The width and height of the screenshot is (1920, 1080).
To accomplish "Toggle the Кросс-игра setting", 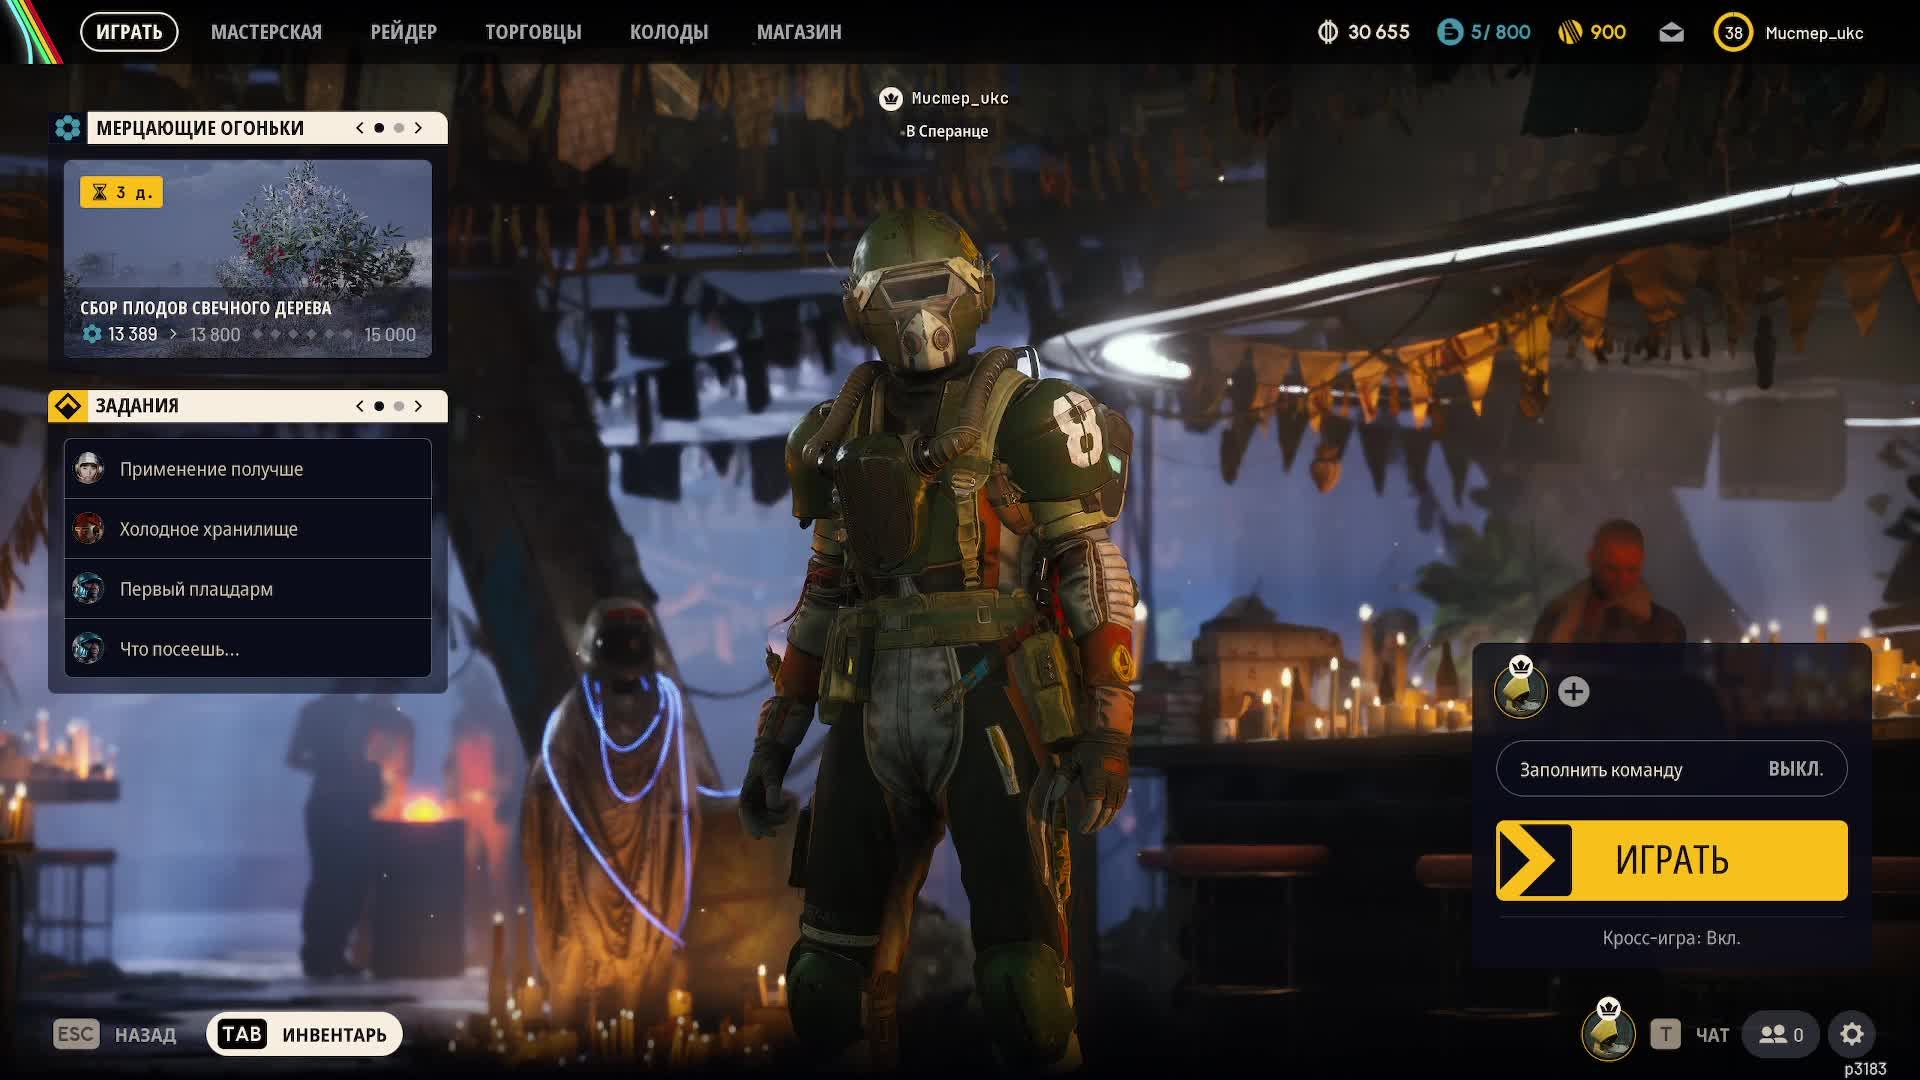I will coord(1671,938).
